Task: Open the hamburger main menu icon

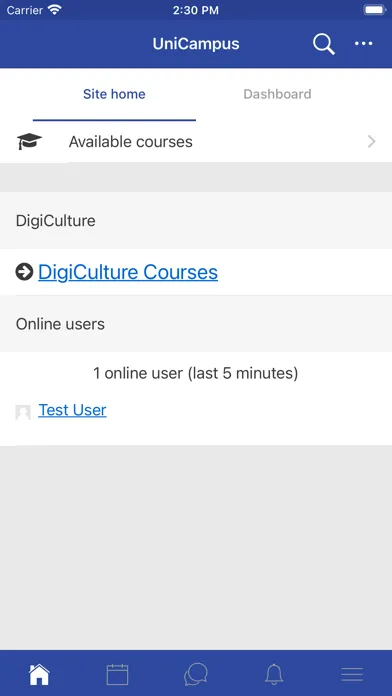Action: click(352, 675)
